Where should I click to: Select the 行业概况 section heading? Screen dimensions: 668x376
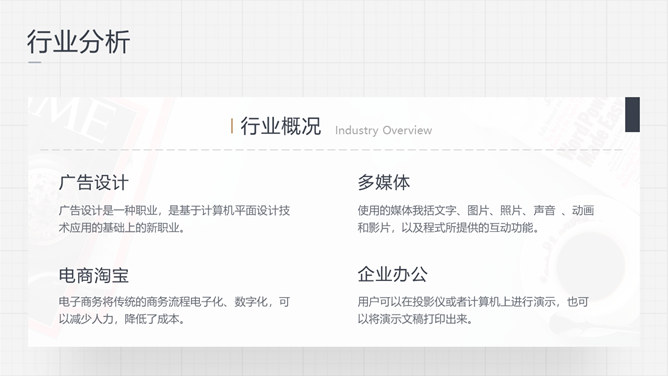281,126
